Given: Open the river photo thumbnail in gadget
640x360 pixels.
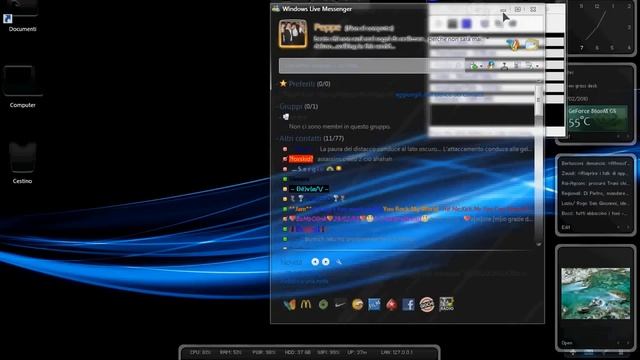Looking at the screenshot, I should [596, 293].
